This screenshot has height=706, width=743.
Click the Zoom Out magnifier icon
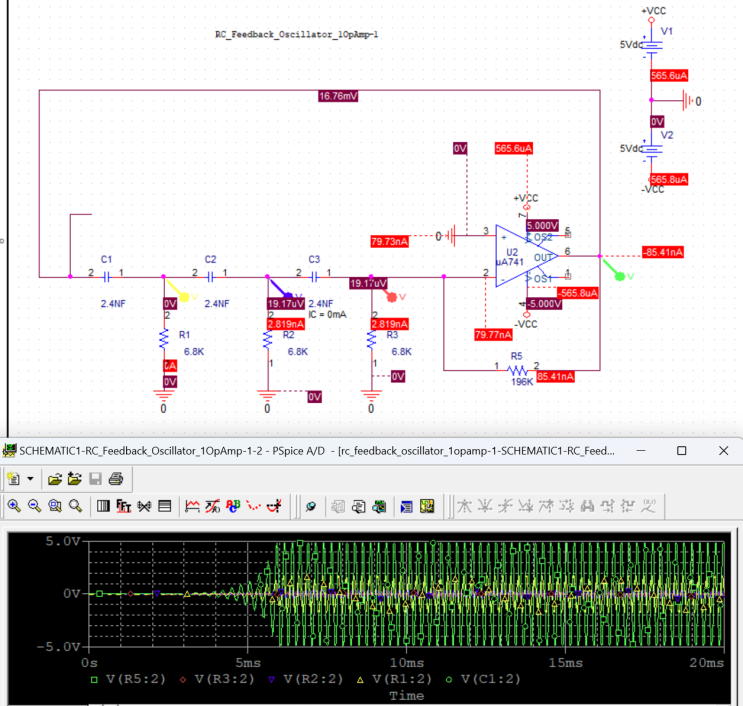click(34, 506)
